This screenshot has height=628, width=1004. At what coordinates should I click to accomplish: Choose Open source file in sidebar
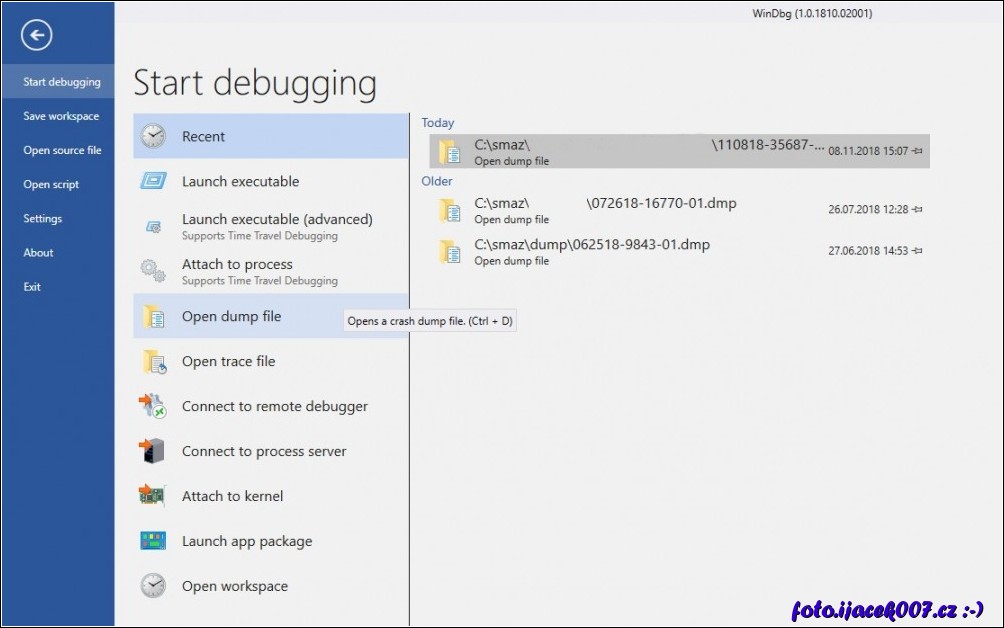pyautogui.click(x=62, y=150)
